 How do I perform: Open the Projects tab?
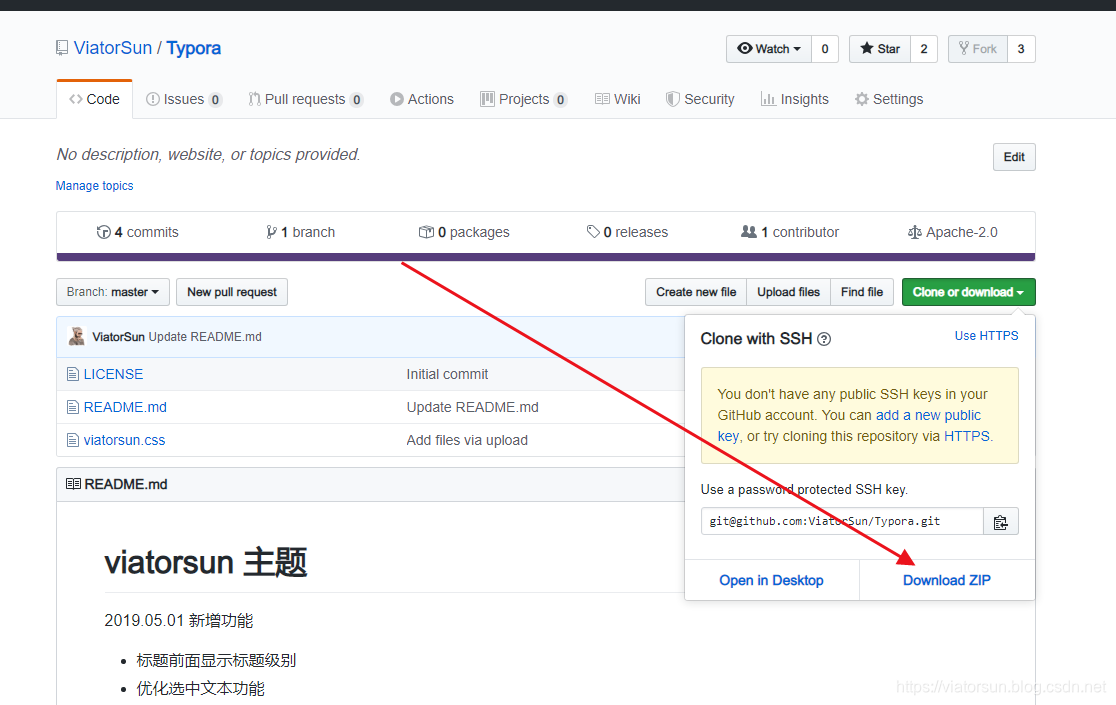point(524,99)
